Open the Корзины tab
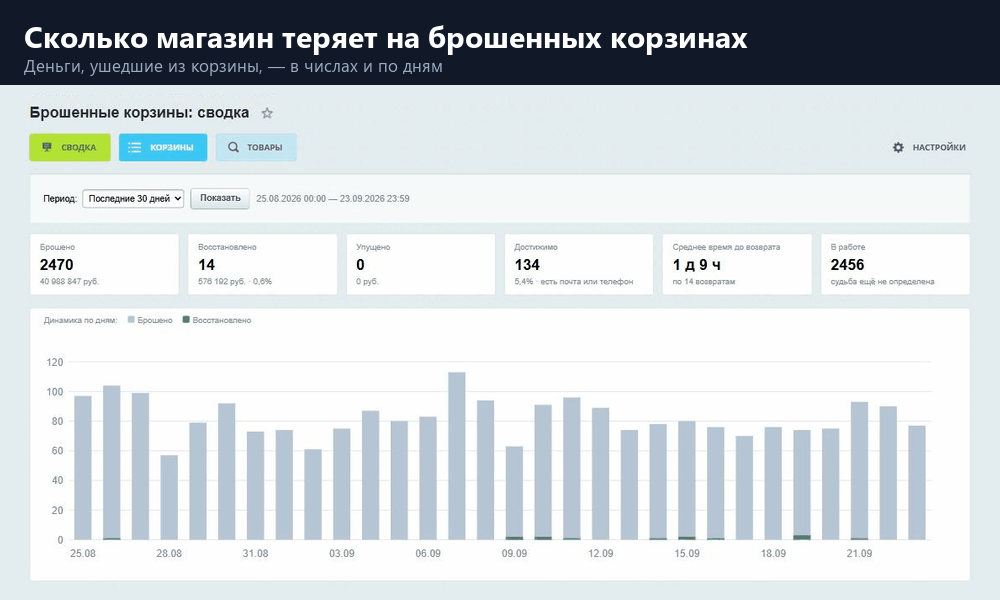Screen dimensions: 1000x600 (163, 147)
